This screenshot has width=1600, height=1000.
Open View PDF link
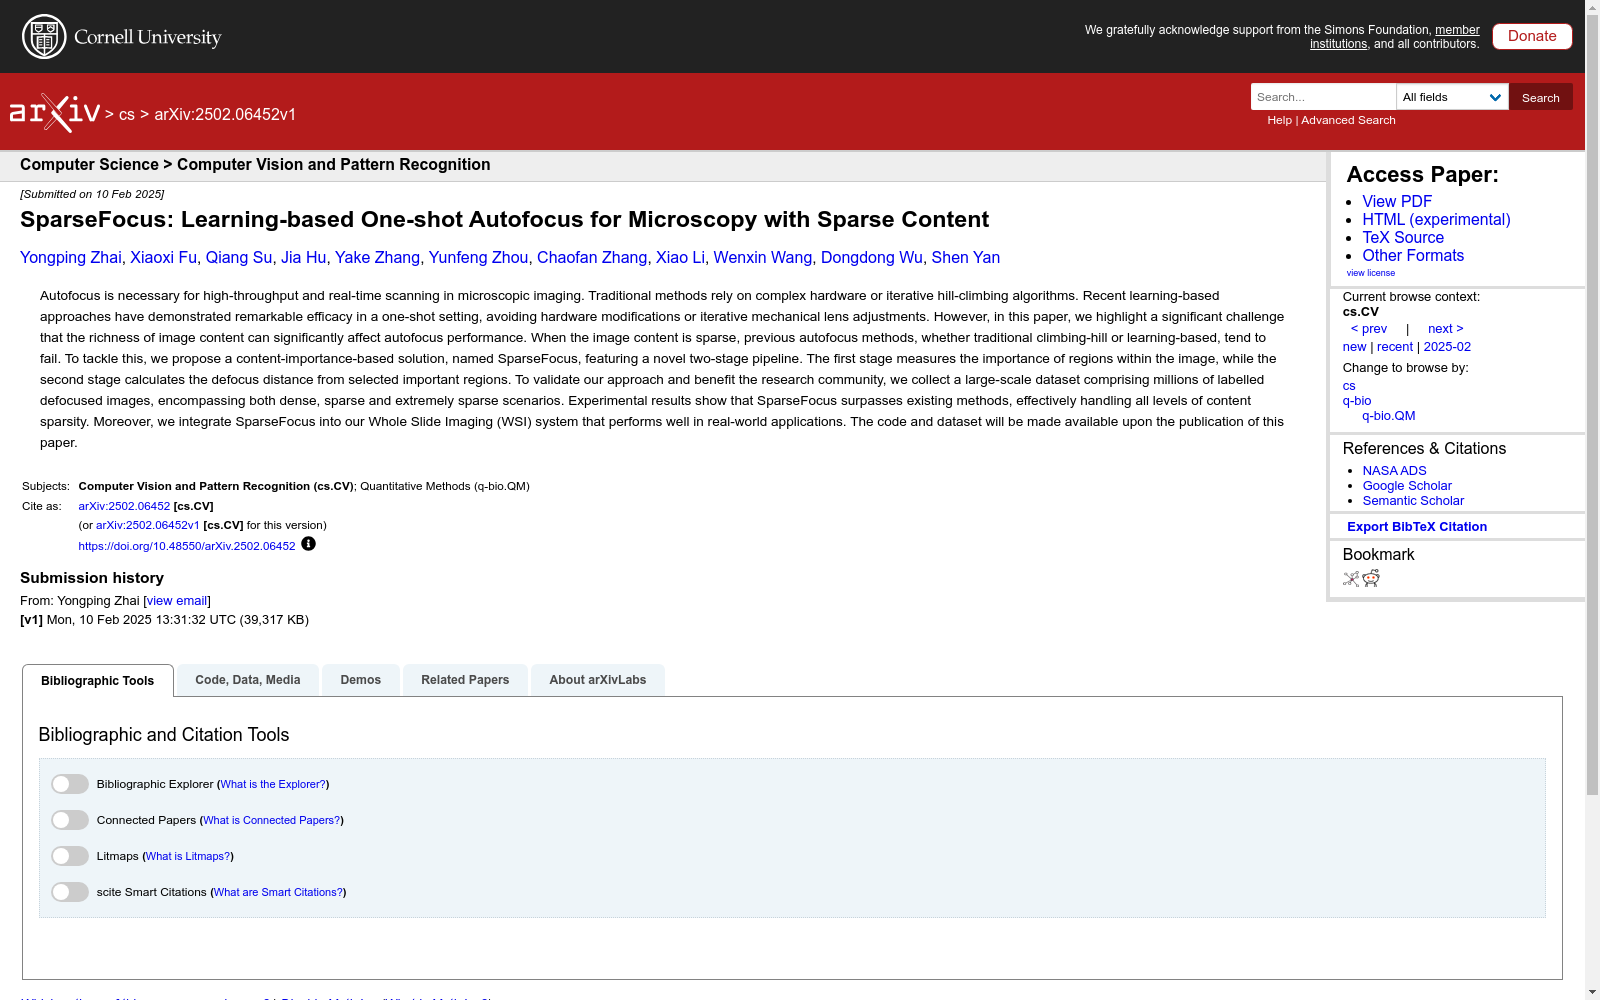coord(1397,201)
